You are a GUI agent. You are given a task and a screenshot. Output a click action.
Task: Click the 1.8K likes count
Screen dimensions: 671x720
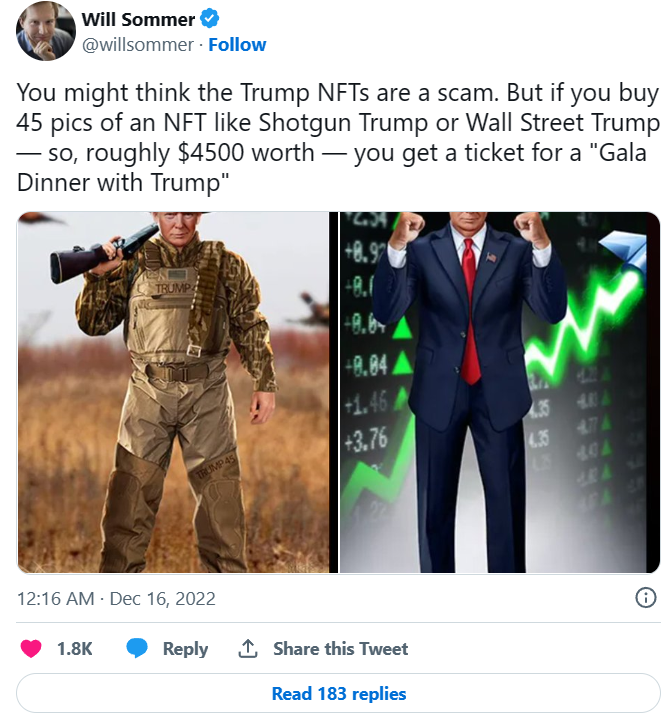74,648
